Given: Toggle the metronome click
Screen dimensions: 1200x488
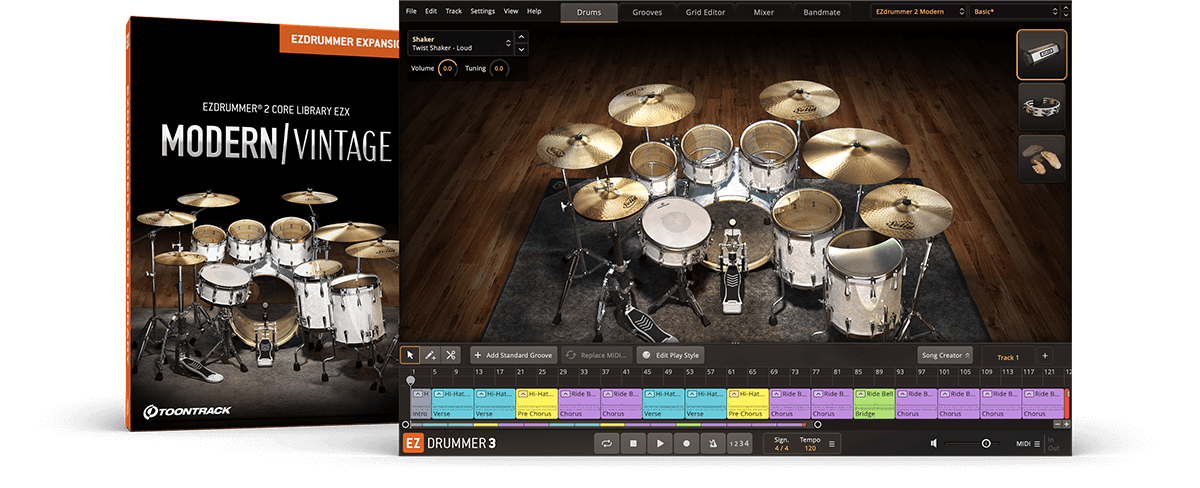Looking at the screenshot, I should (x=710, y=443).
